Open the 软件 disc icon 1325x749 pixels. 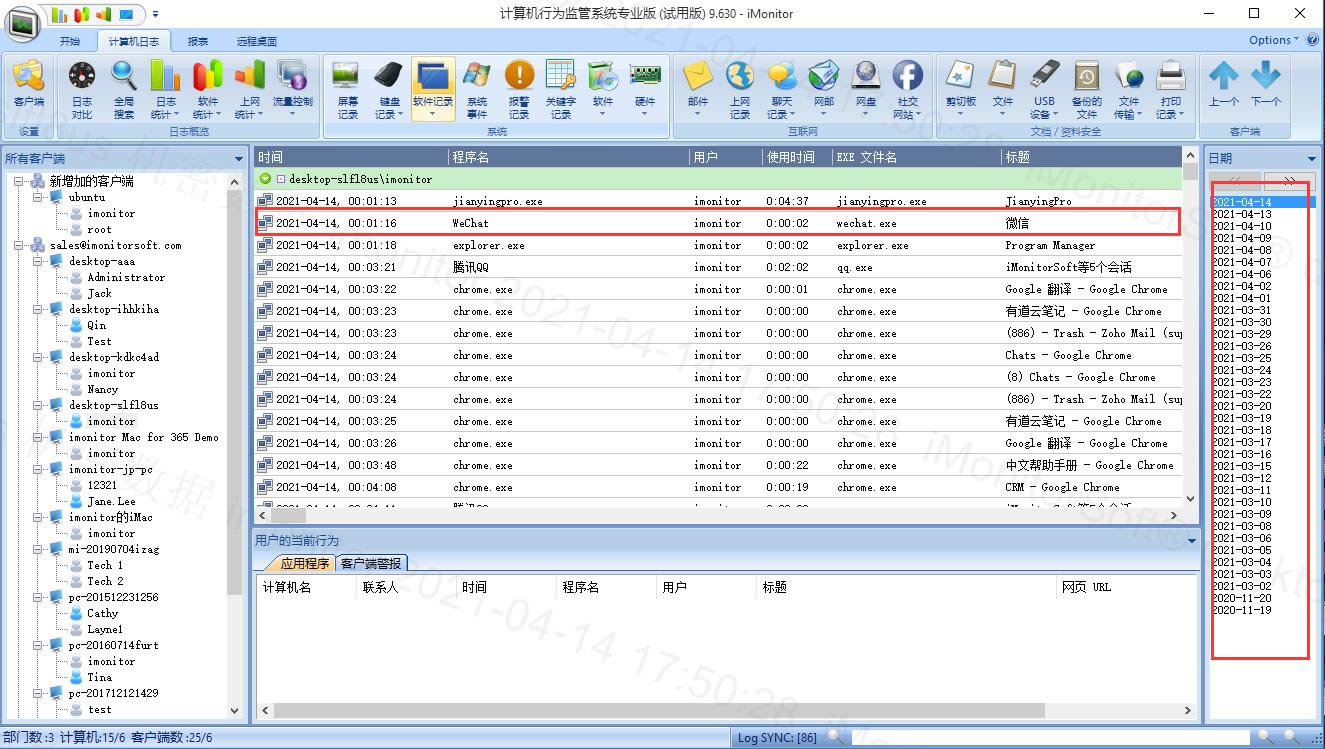pyautogui.click(x=603, y=90)
